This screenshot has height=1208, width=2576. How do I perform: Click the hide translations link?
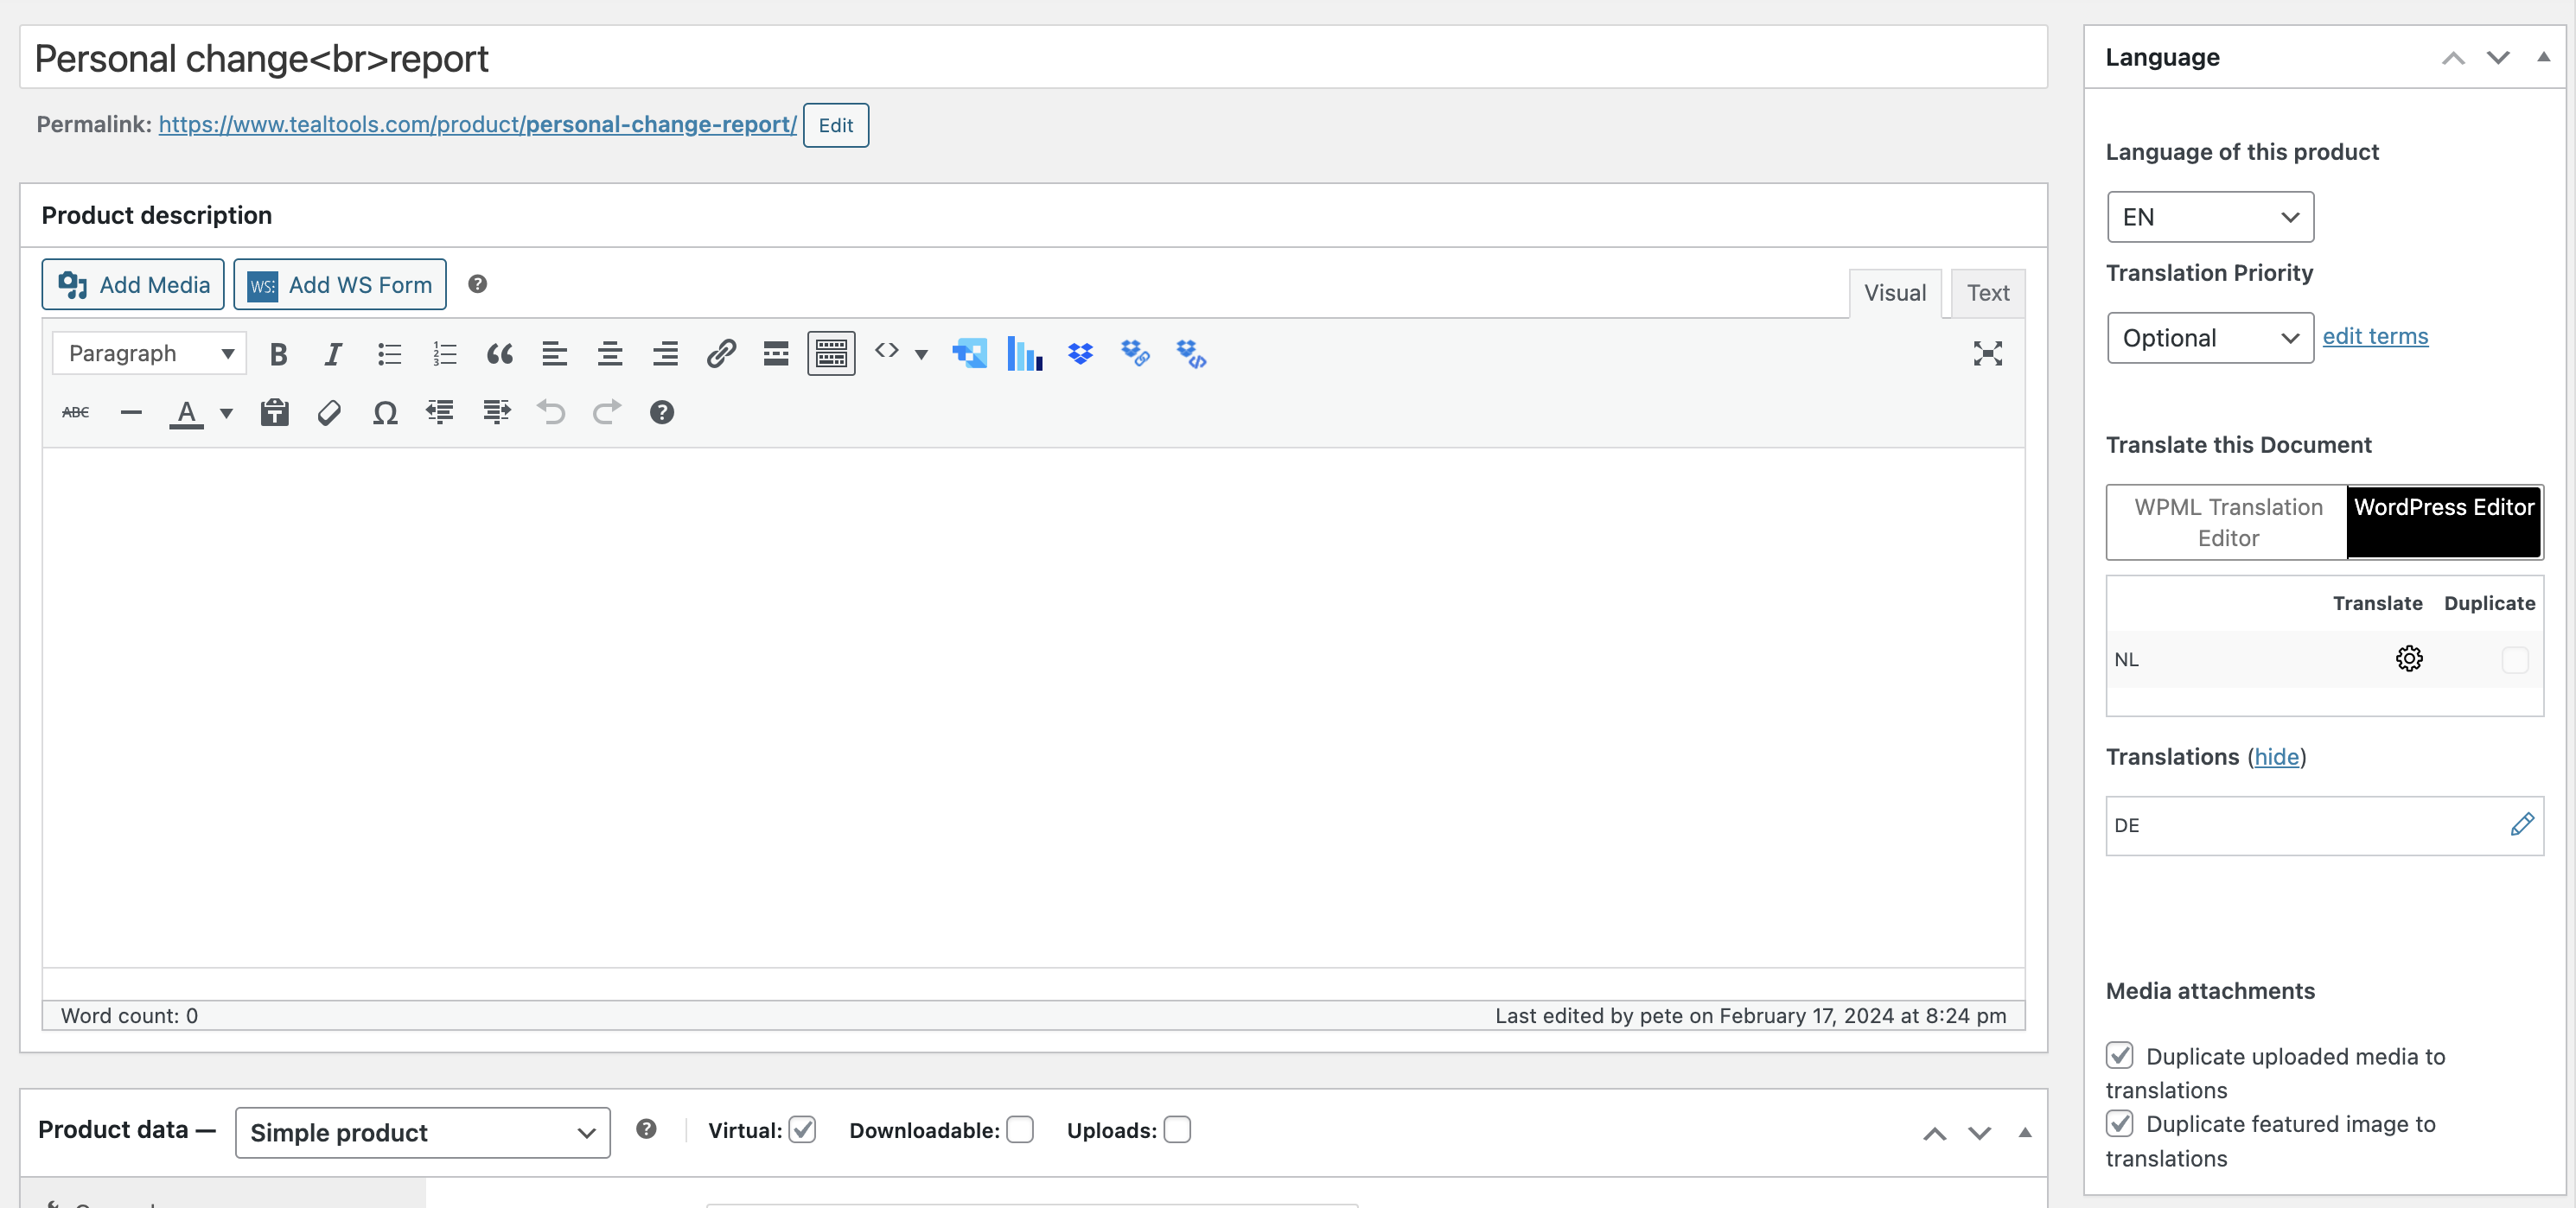click(2277, 757)
